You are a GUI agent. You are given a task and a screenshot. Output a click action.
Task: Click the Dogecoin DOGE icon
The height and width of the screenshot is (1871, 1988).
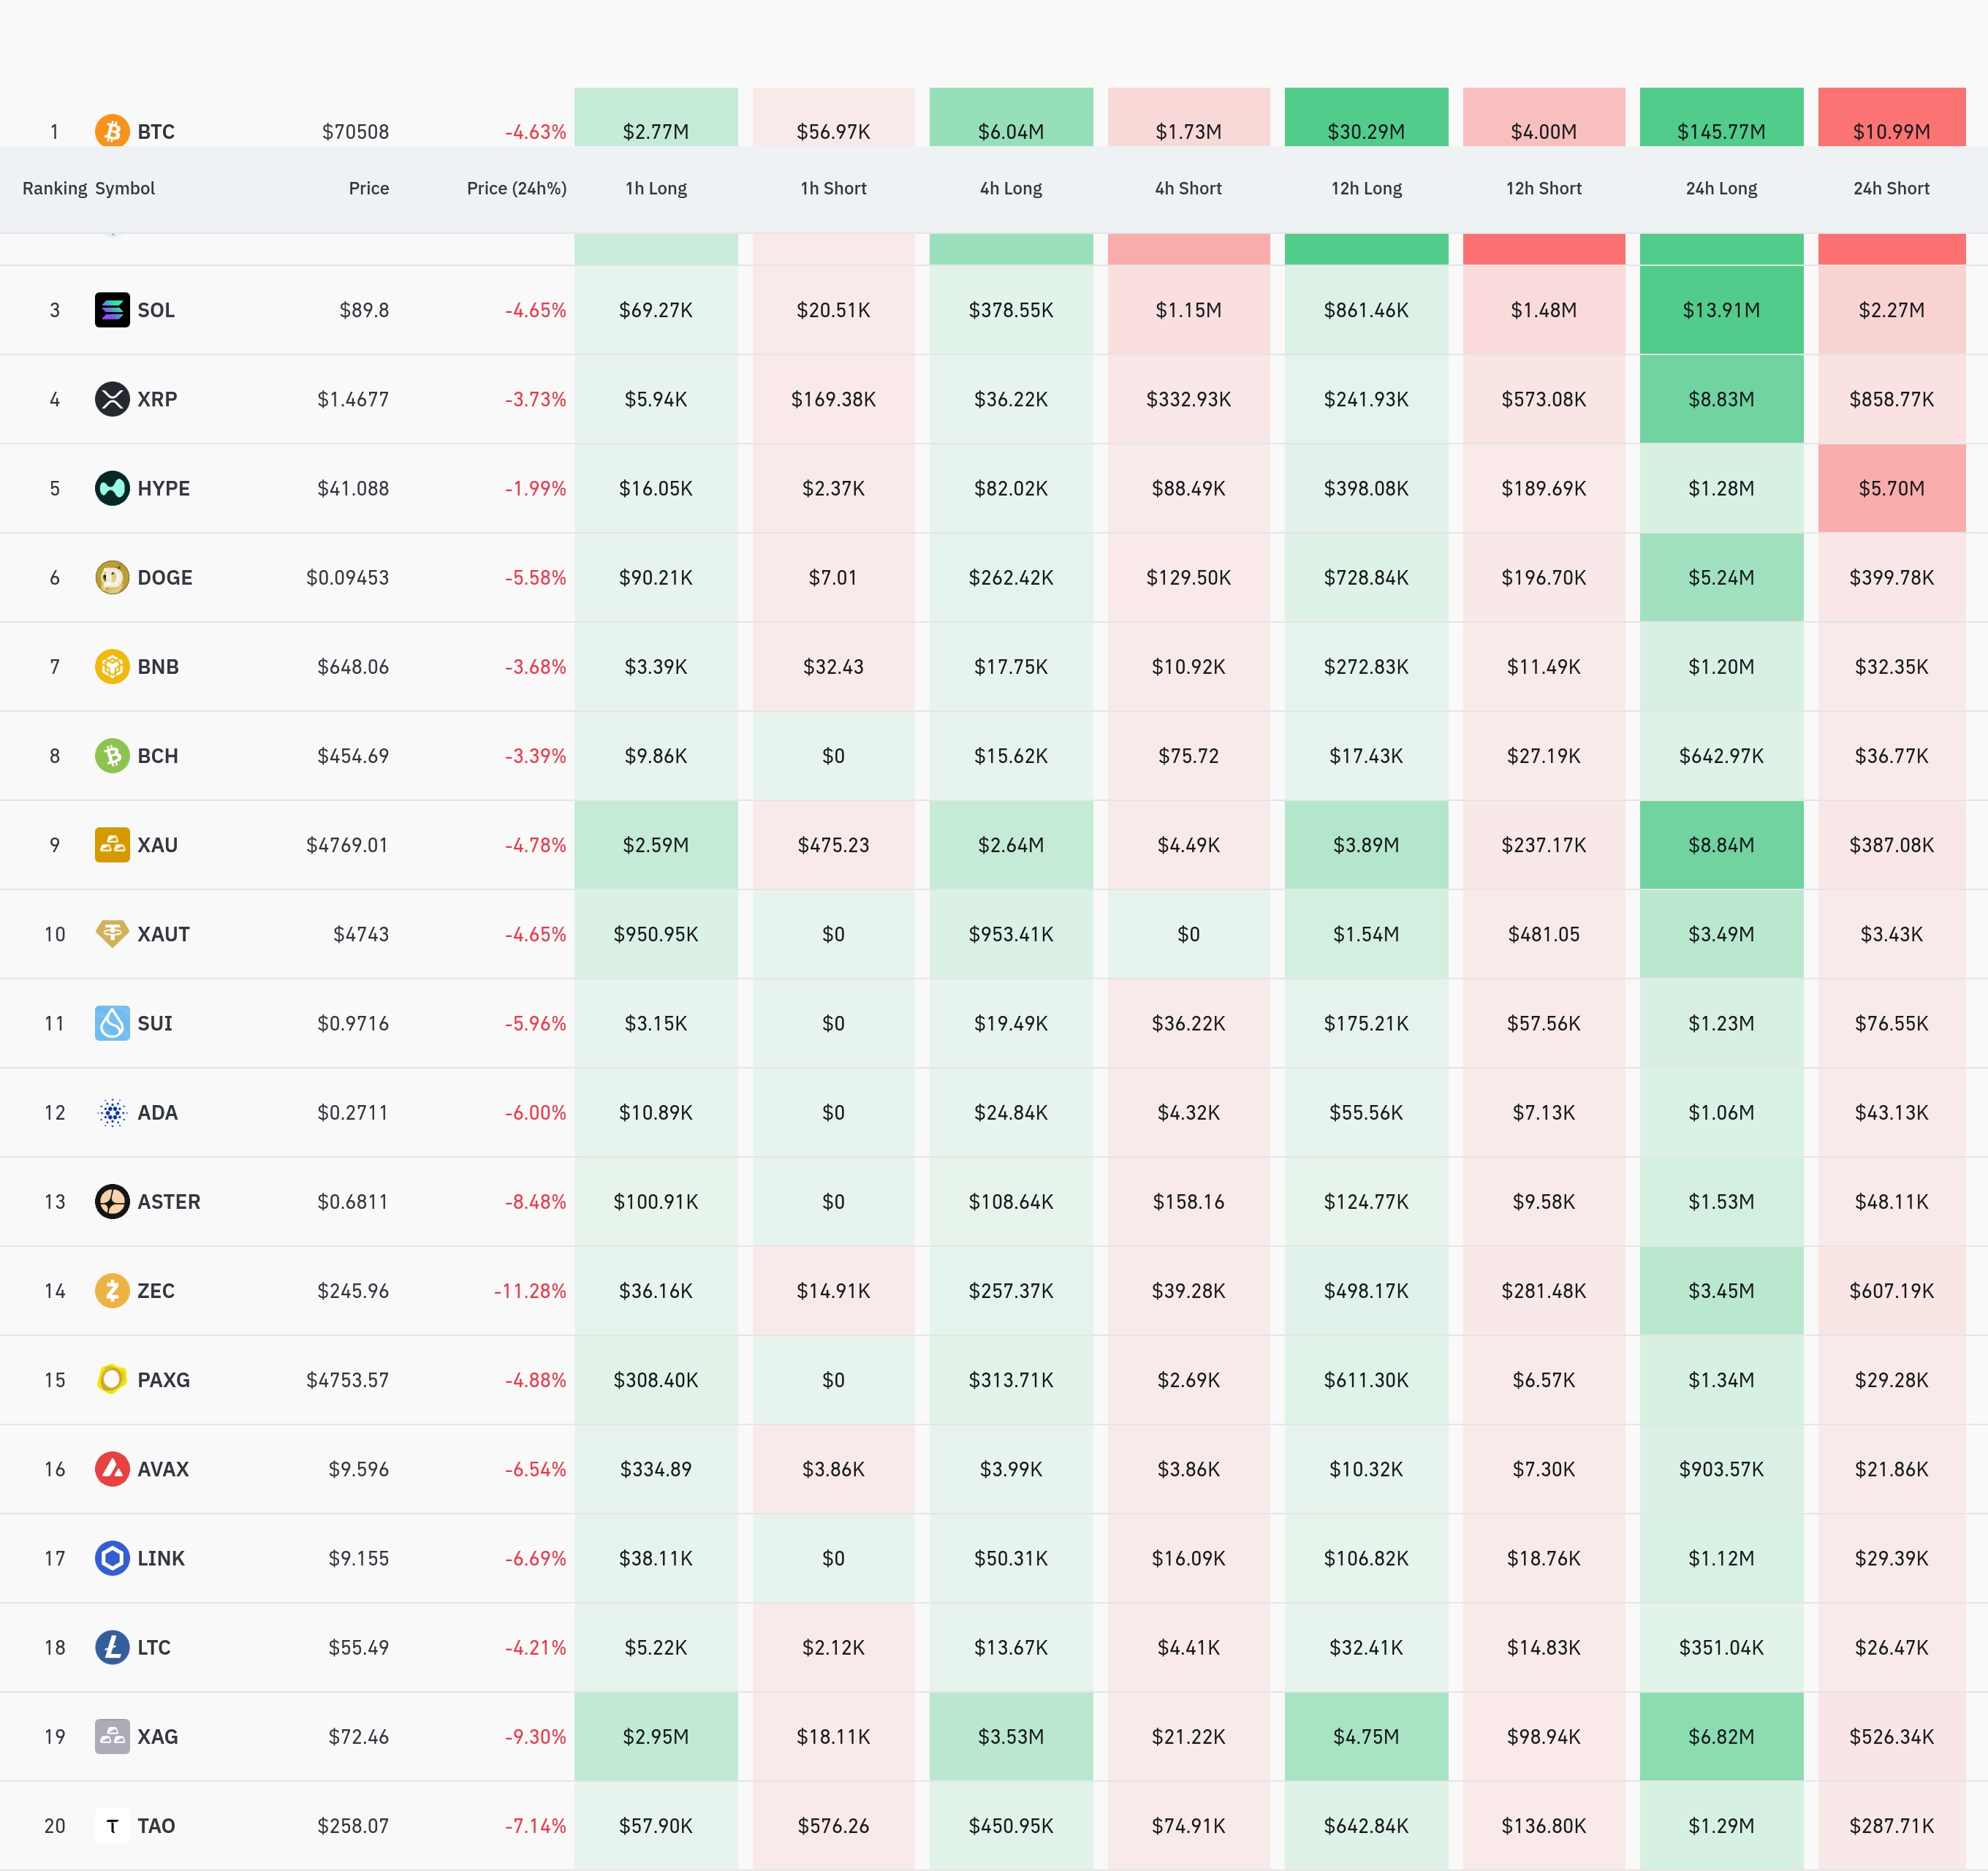point(112,577)
